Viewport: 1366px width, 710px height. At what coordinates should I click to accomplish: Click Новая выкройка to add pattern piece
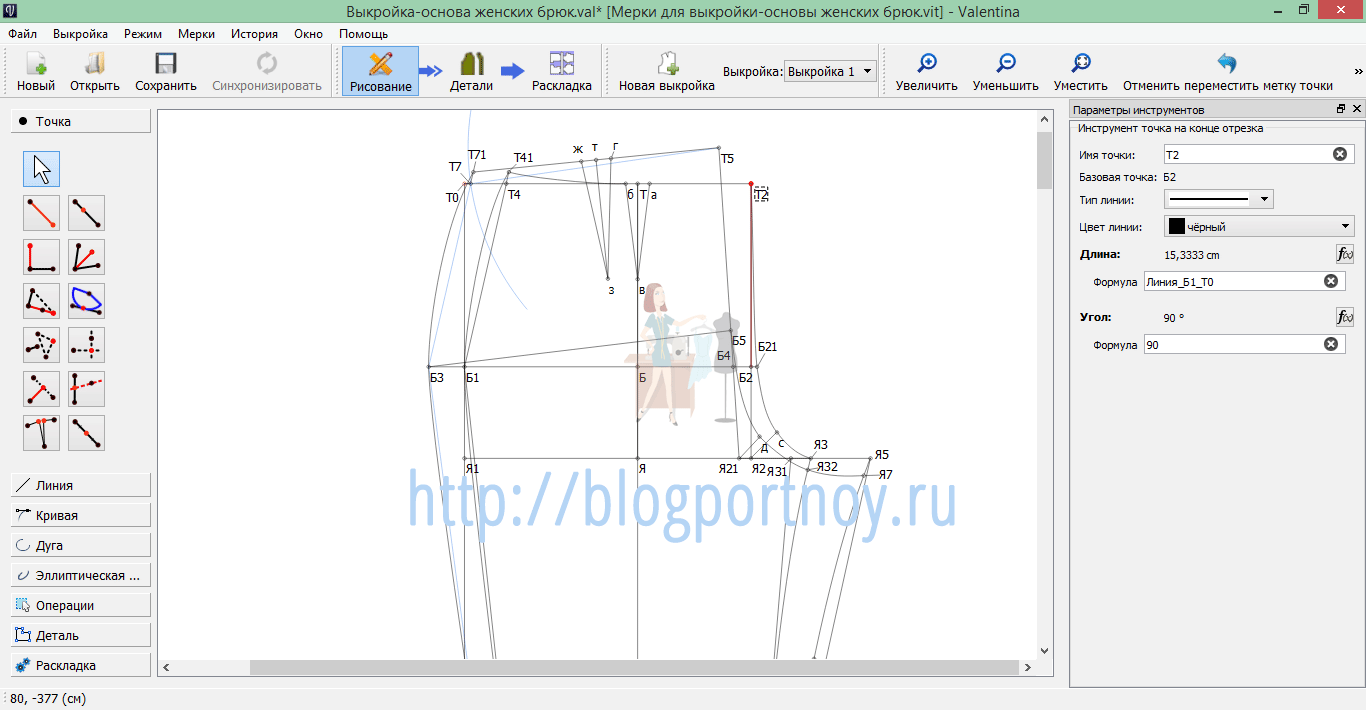pos(667,72)
